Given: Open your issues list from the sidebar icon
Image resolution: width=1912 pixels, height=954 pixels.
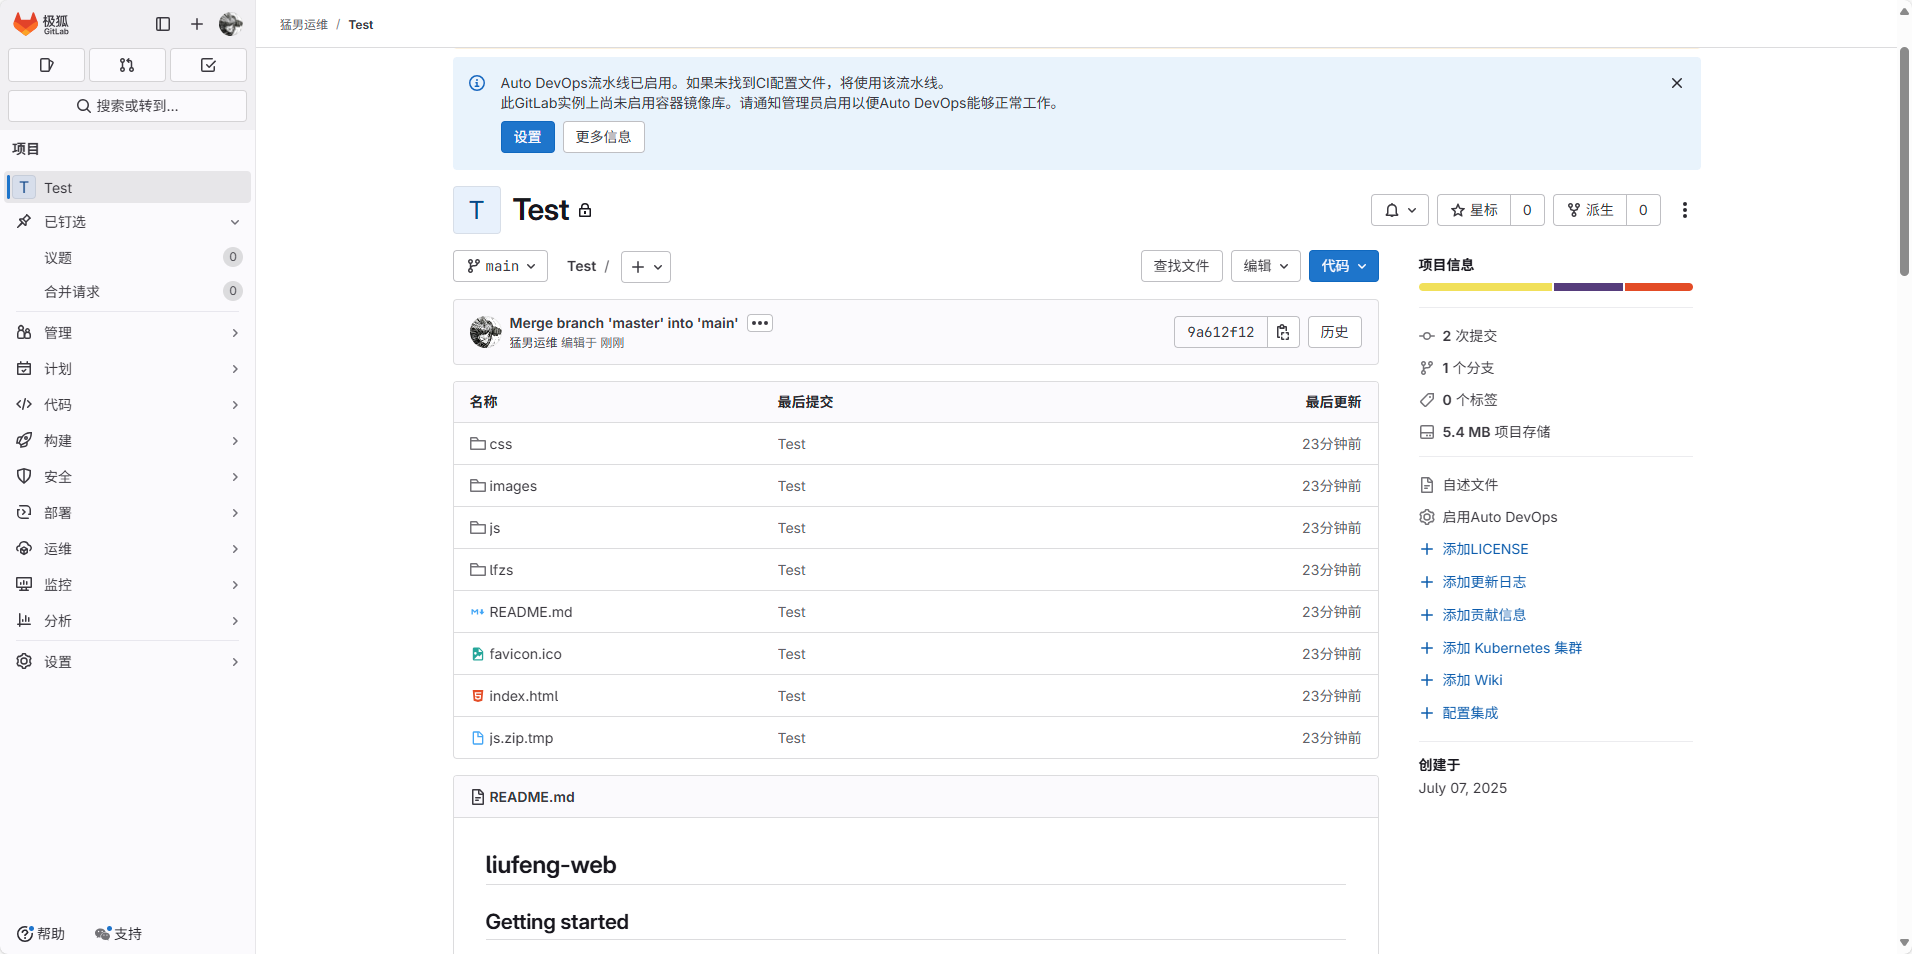Looking at the screenshot, I should pos(45,65).
